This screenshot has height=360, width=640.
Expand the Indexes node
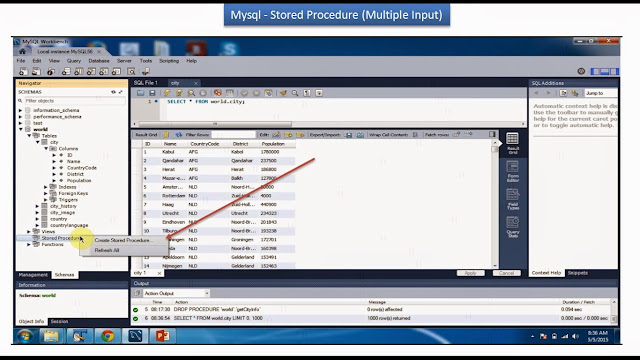pos(46,187)
